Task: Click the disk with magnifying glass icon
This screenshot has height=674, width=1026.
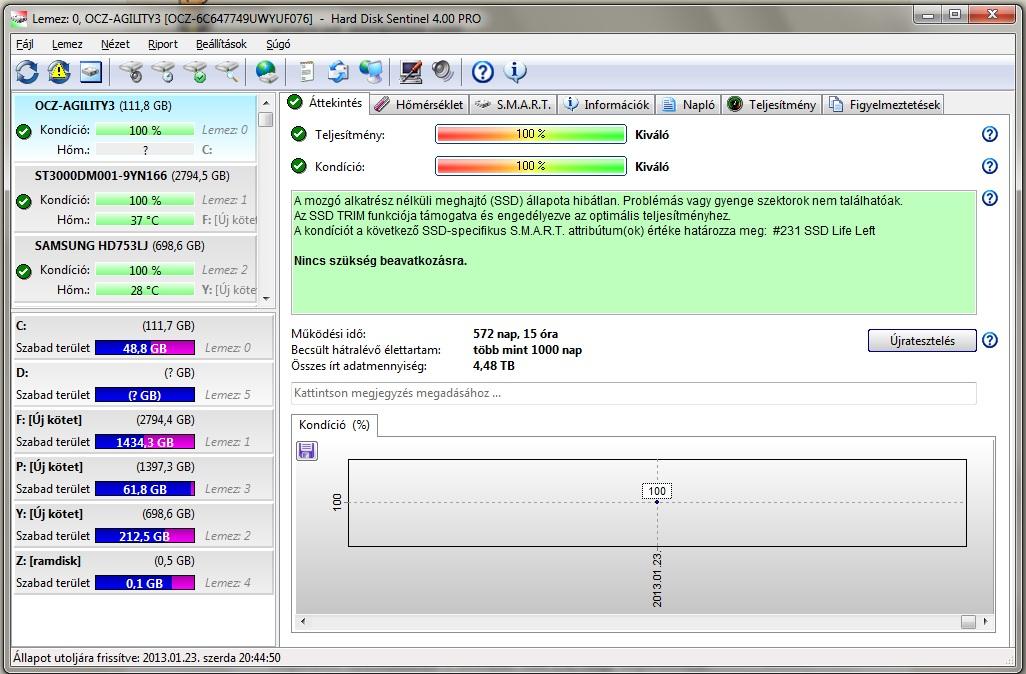Action: click(x=228, y=71)
